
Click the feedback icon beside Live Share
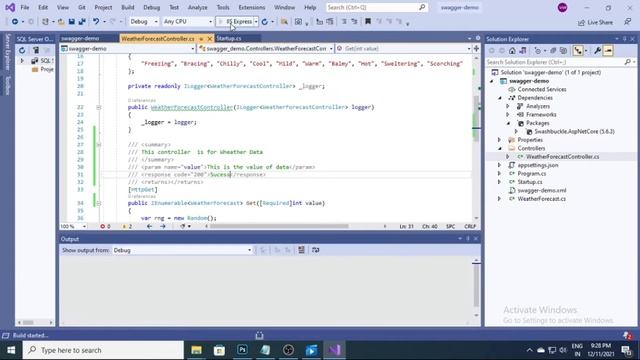click(x=628, y=22)
